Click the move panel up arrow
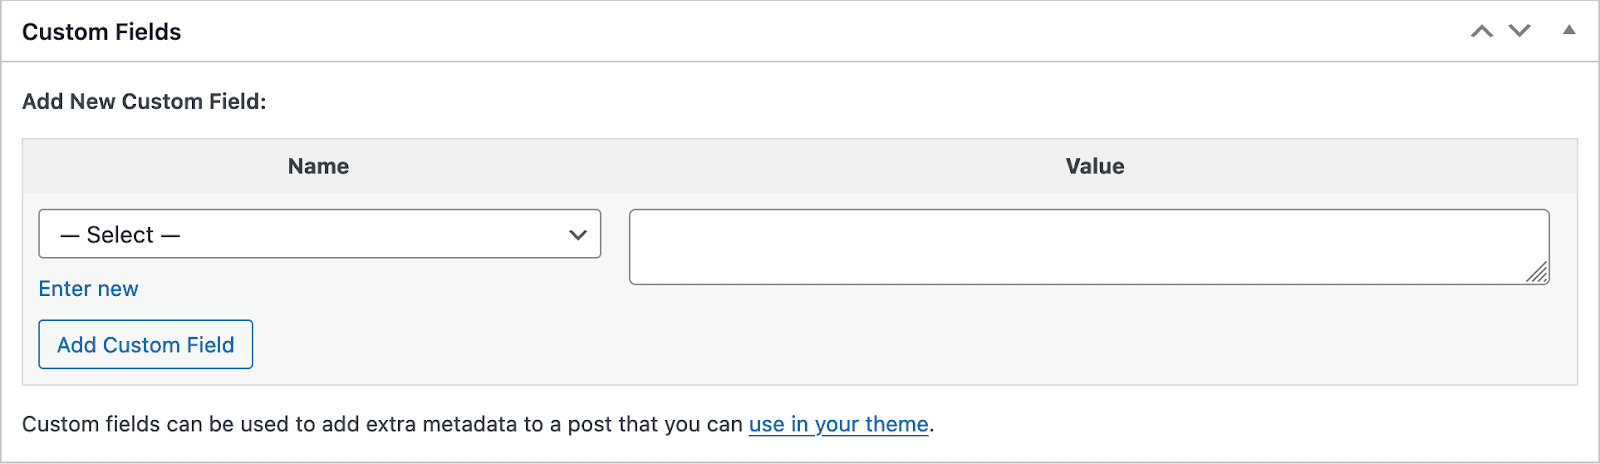This screenshot has height=464, width=1600. pos(1481,32)
